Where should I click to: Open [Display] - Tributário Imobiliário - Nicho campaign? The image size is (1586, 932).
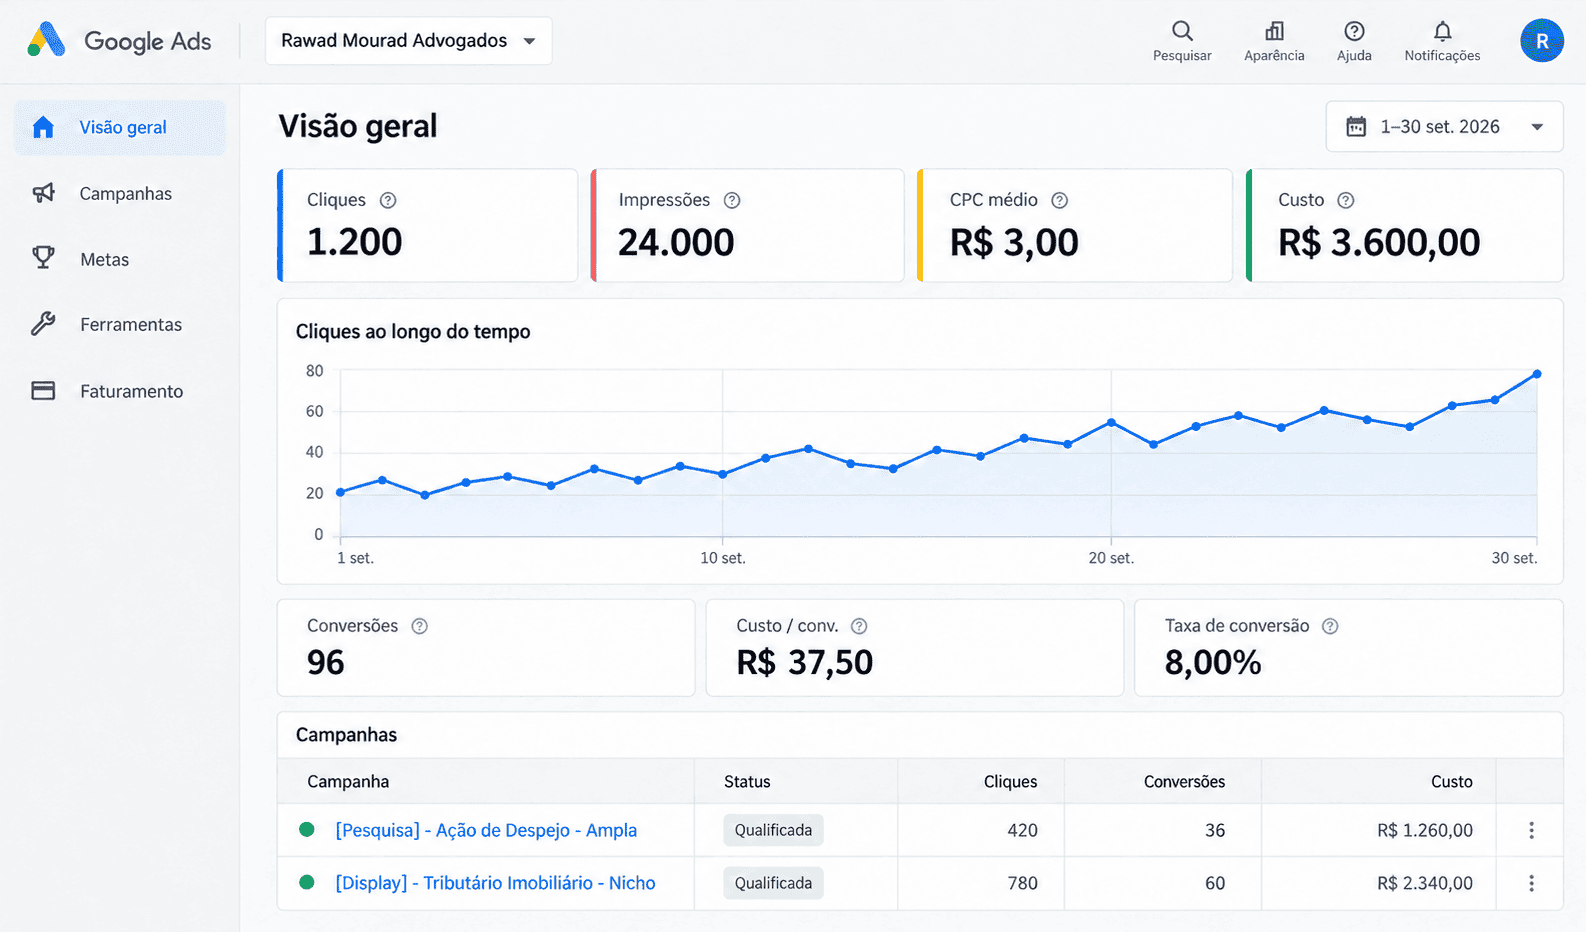pyautogui.click(x=495, y=883)
